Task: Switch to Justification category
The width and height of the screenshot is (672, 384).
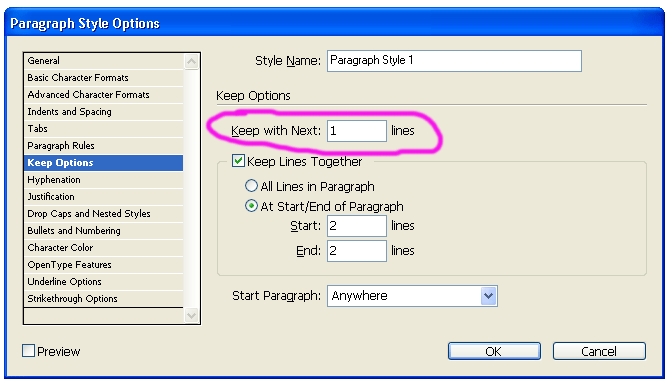Action: tap(104, 197)
